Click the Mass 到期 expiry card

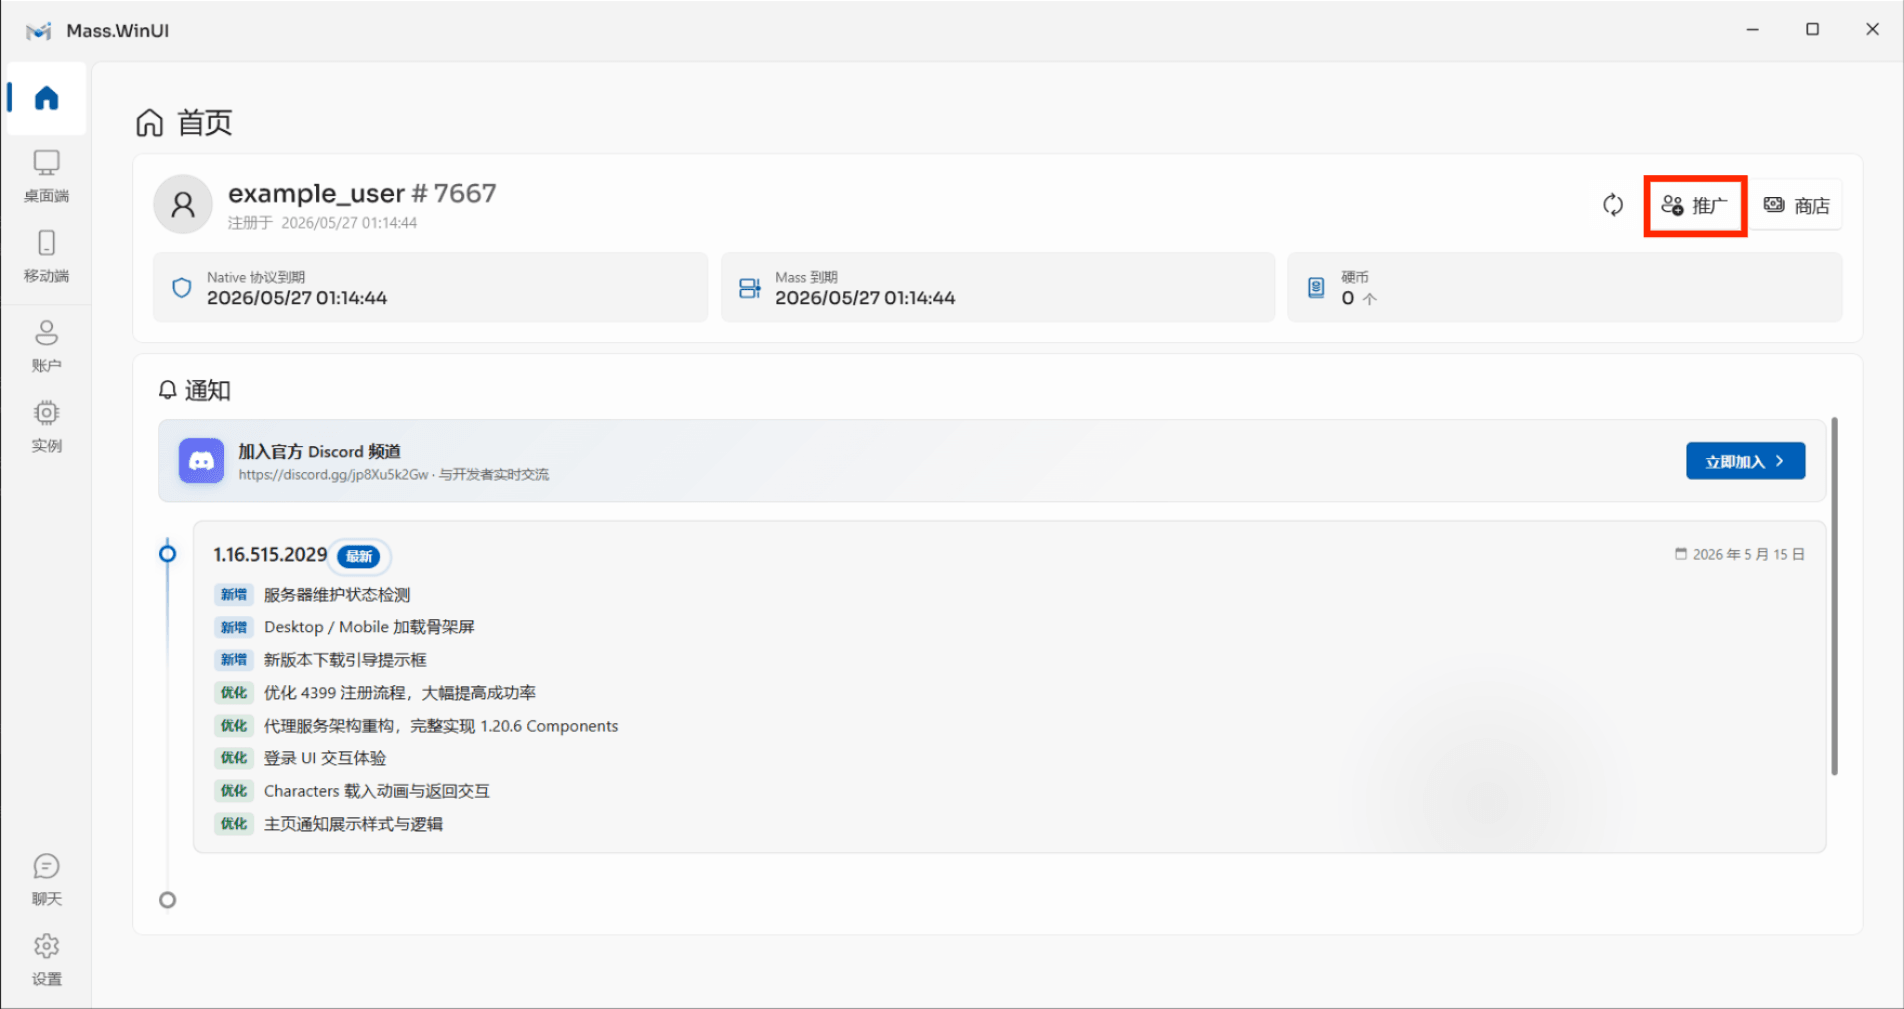point(998,288)
